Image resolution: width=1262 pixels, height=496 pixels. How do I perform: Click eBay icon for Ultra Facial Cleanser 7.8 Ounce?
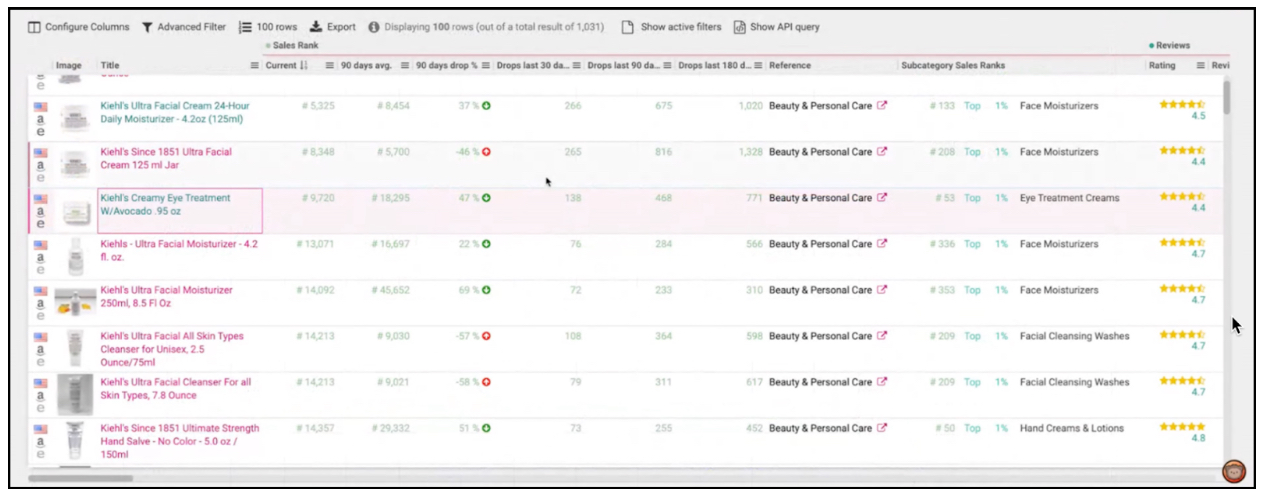click(41, 407)
